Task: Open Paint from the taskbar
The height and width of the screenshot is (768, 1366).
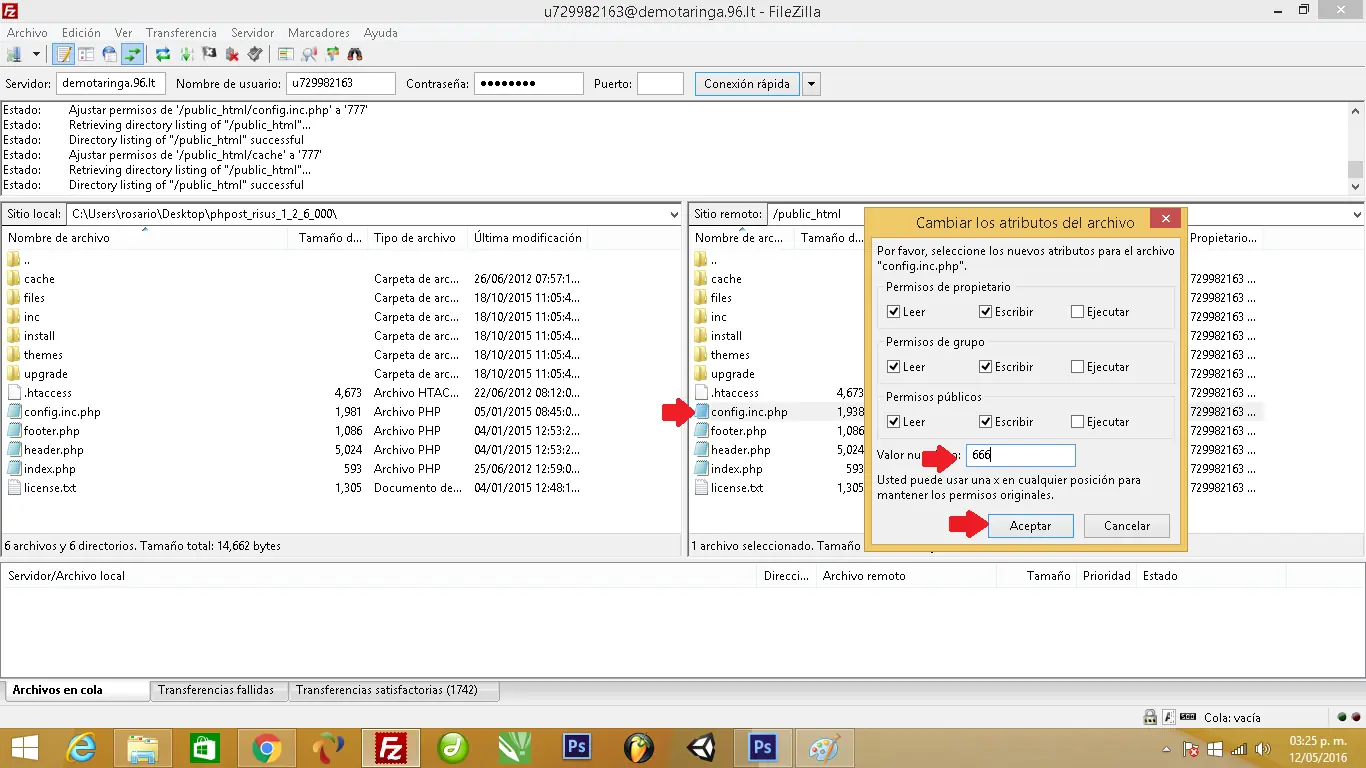Action: coord(825,748)
